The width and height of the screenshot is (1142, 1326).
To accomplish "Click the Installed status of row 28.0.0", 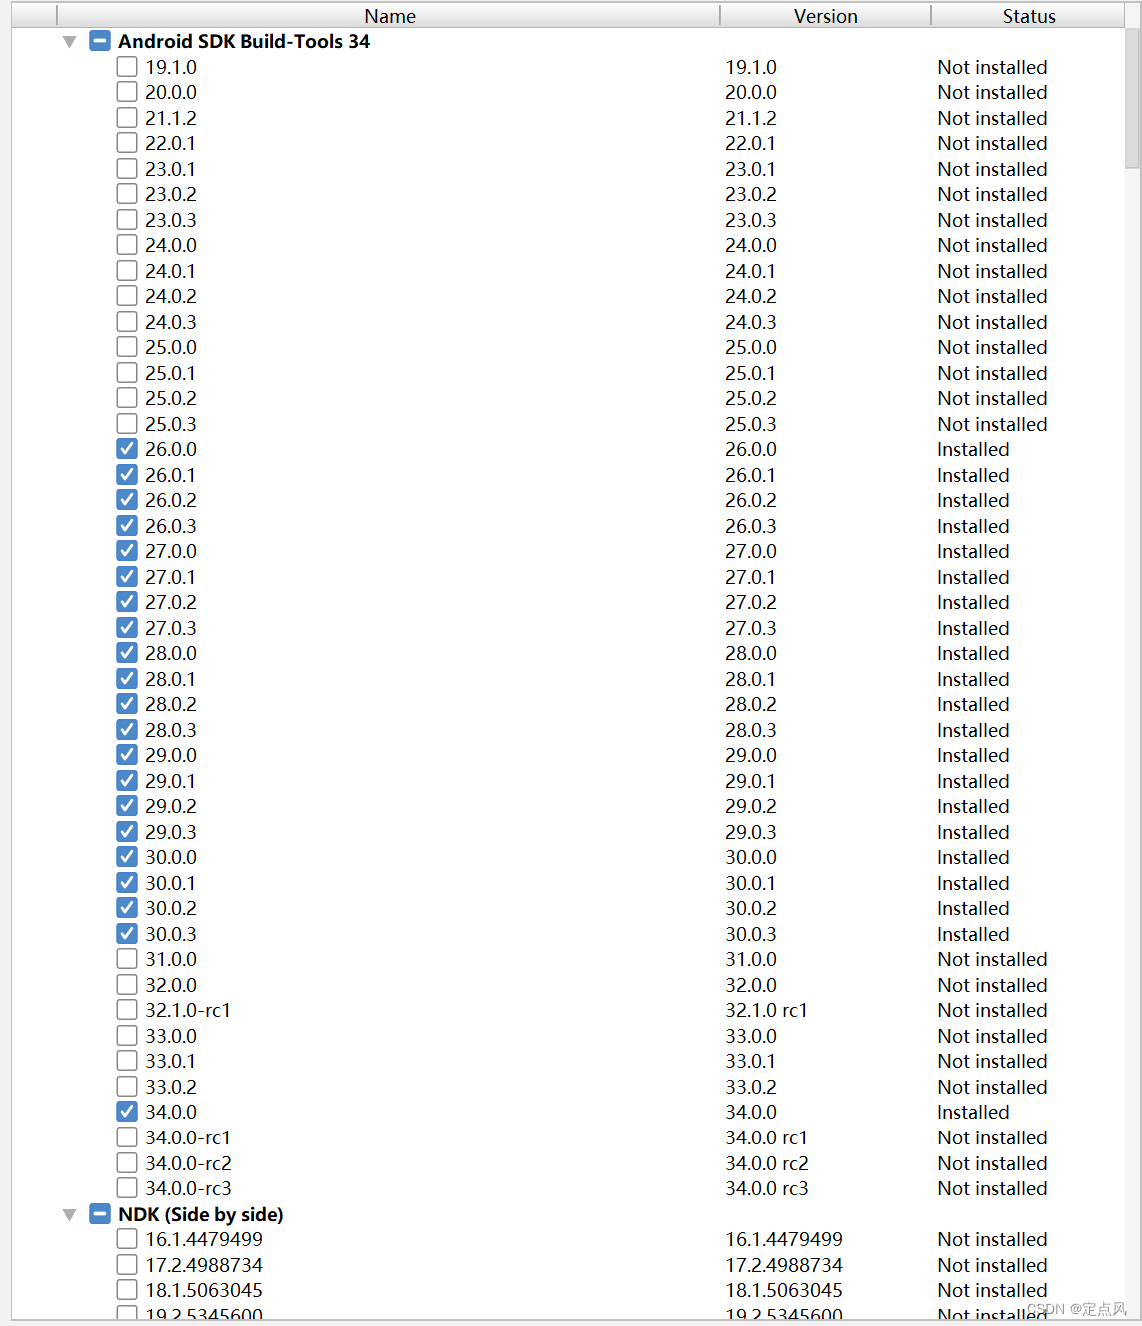I will tap(973, 653).
